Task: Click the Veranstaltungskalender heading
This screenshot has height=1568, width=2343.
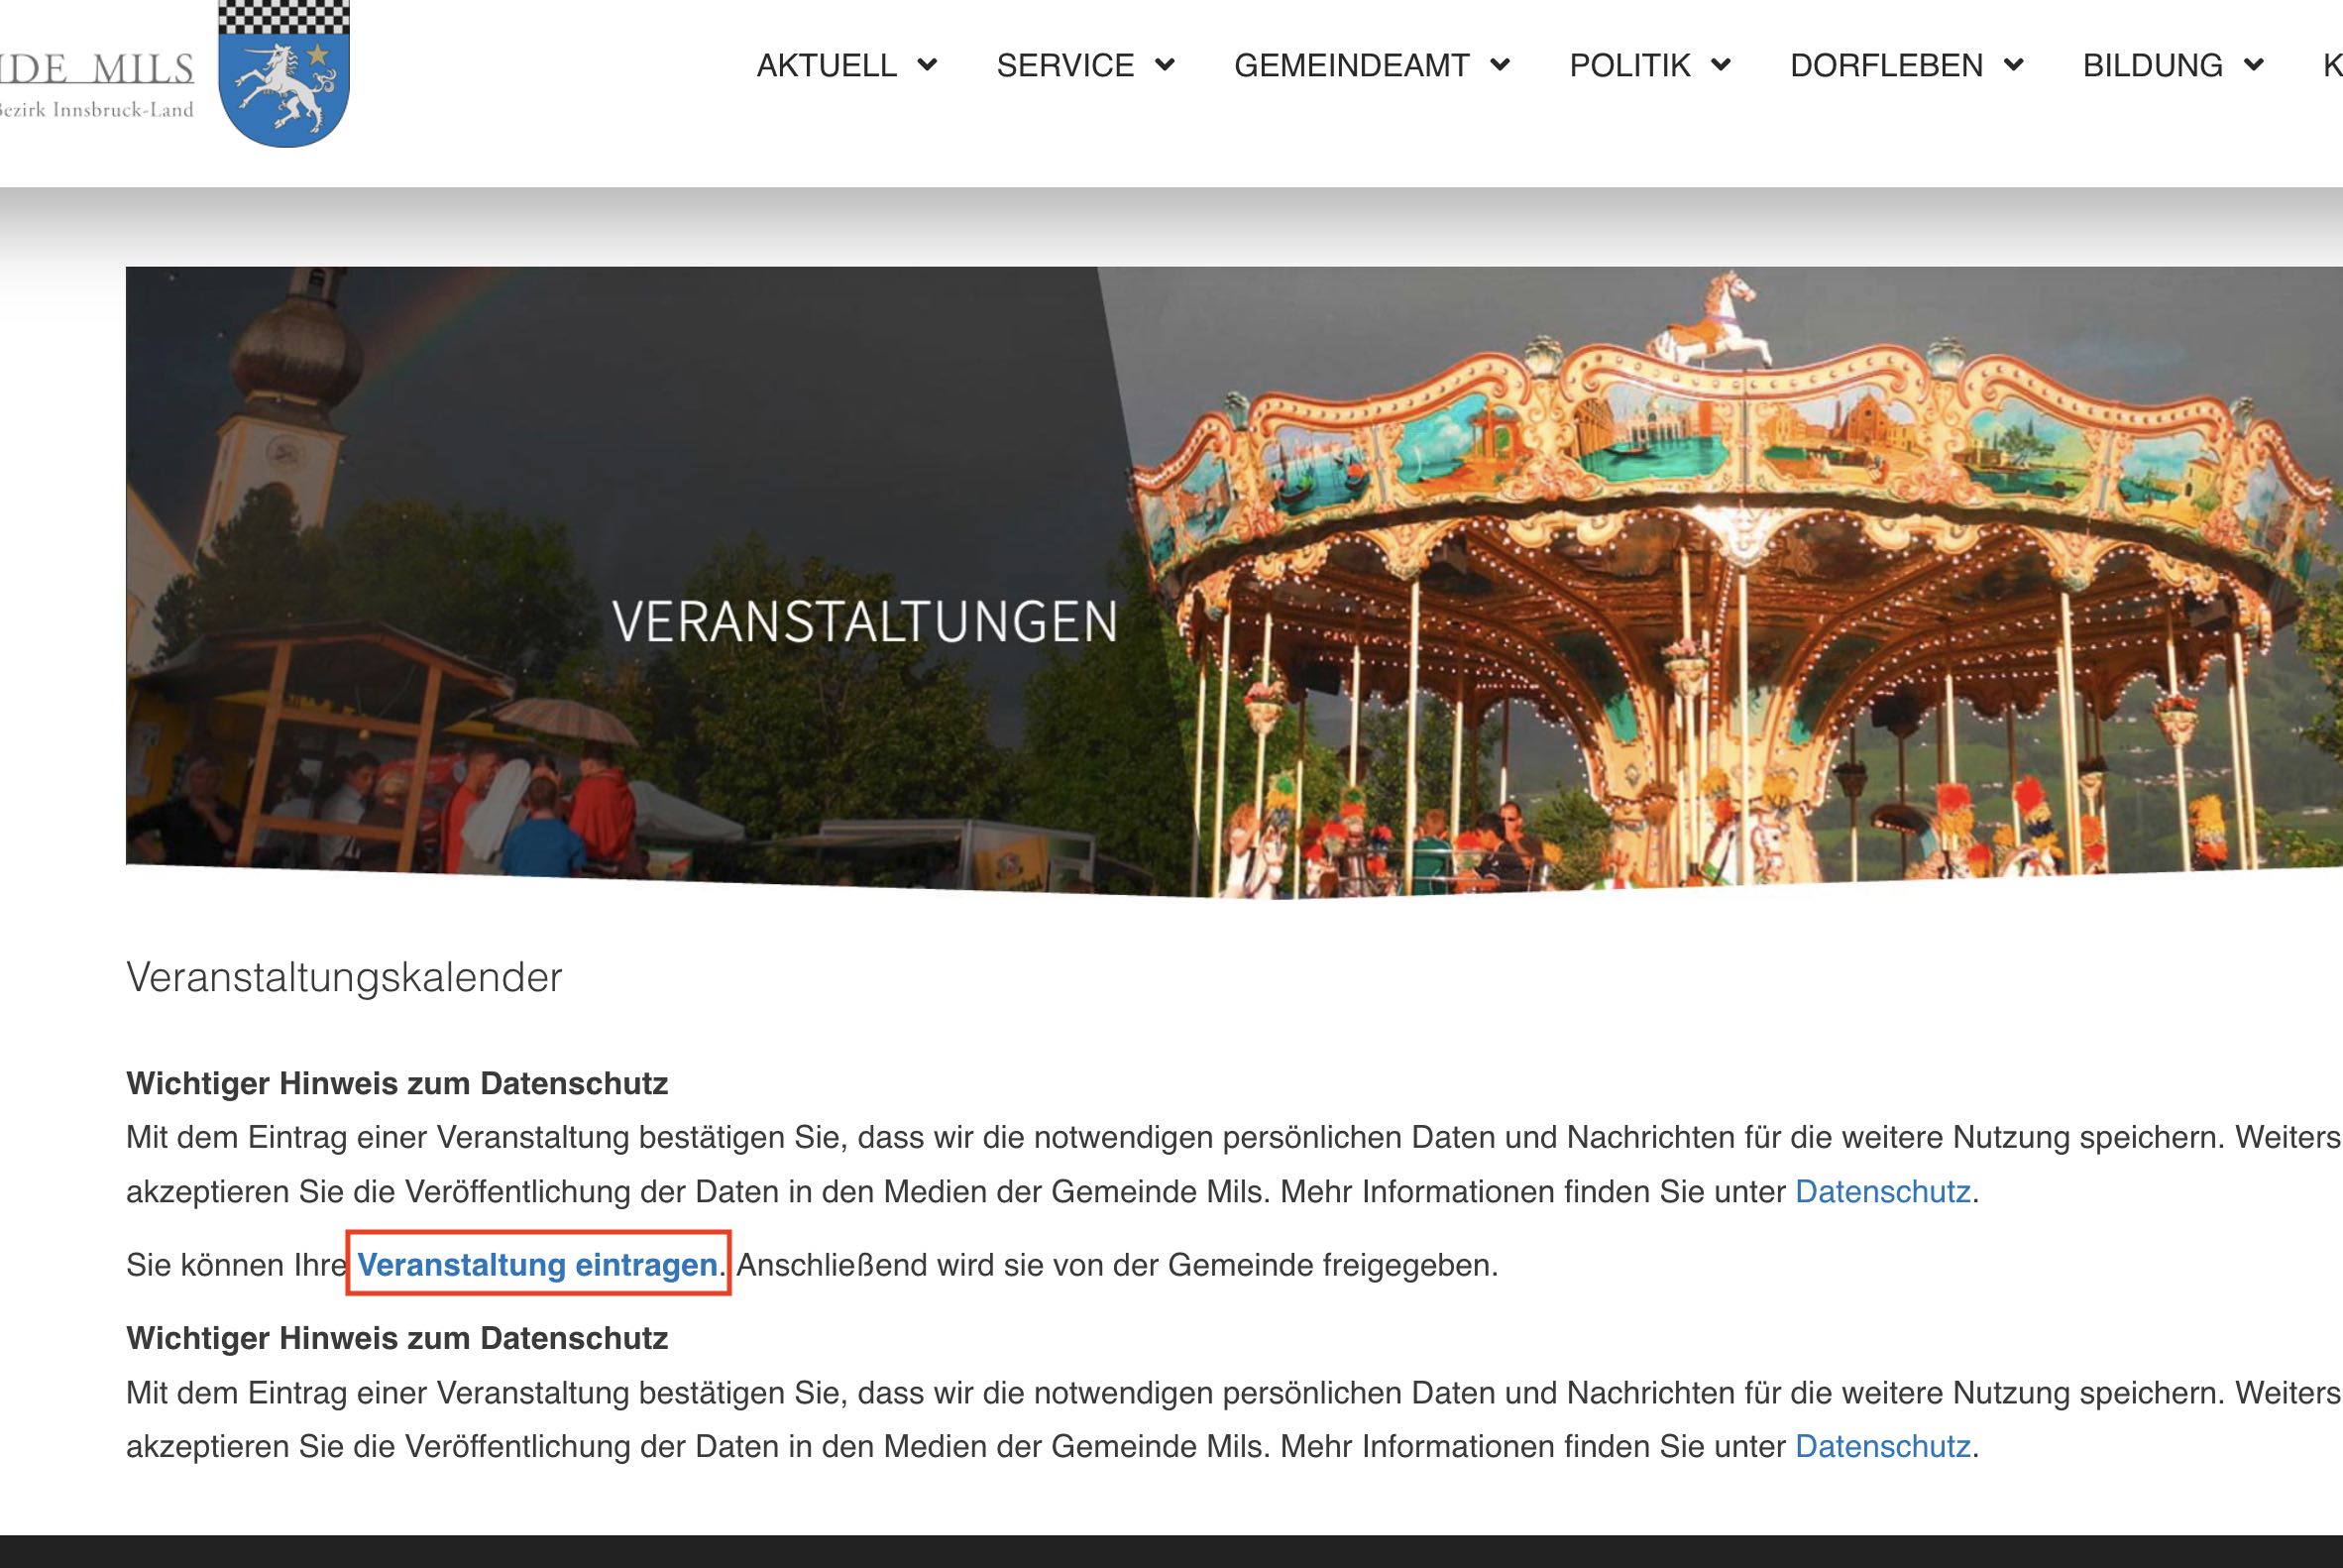Action: [x=344, y=978]
